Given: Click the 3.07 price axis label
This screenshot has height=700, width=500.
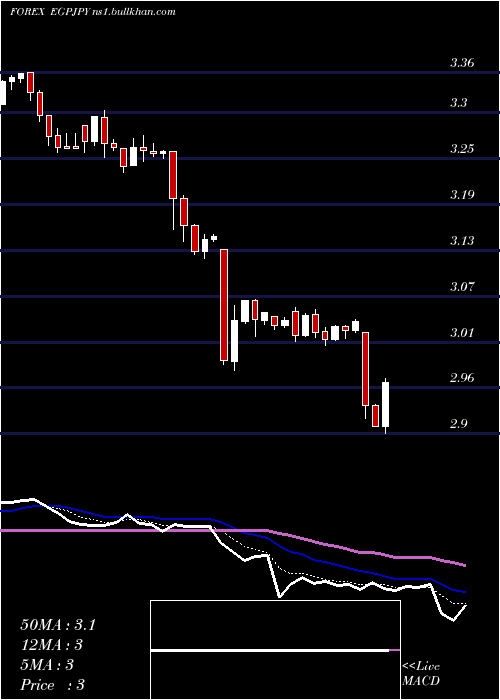Looking at the screenshot, I should pyautogui.click(x=462, y=287).
